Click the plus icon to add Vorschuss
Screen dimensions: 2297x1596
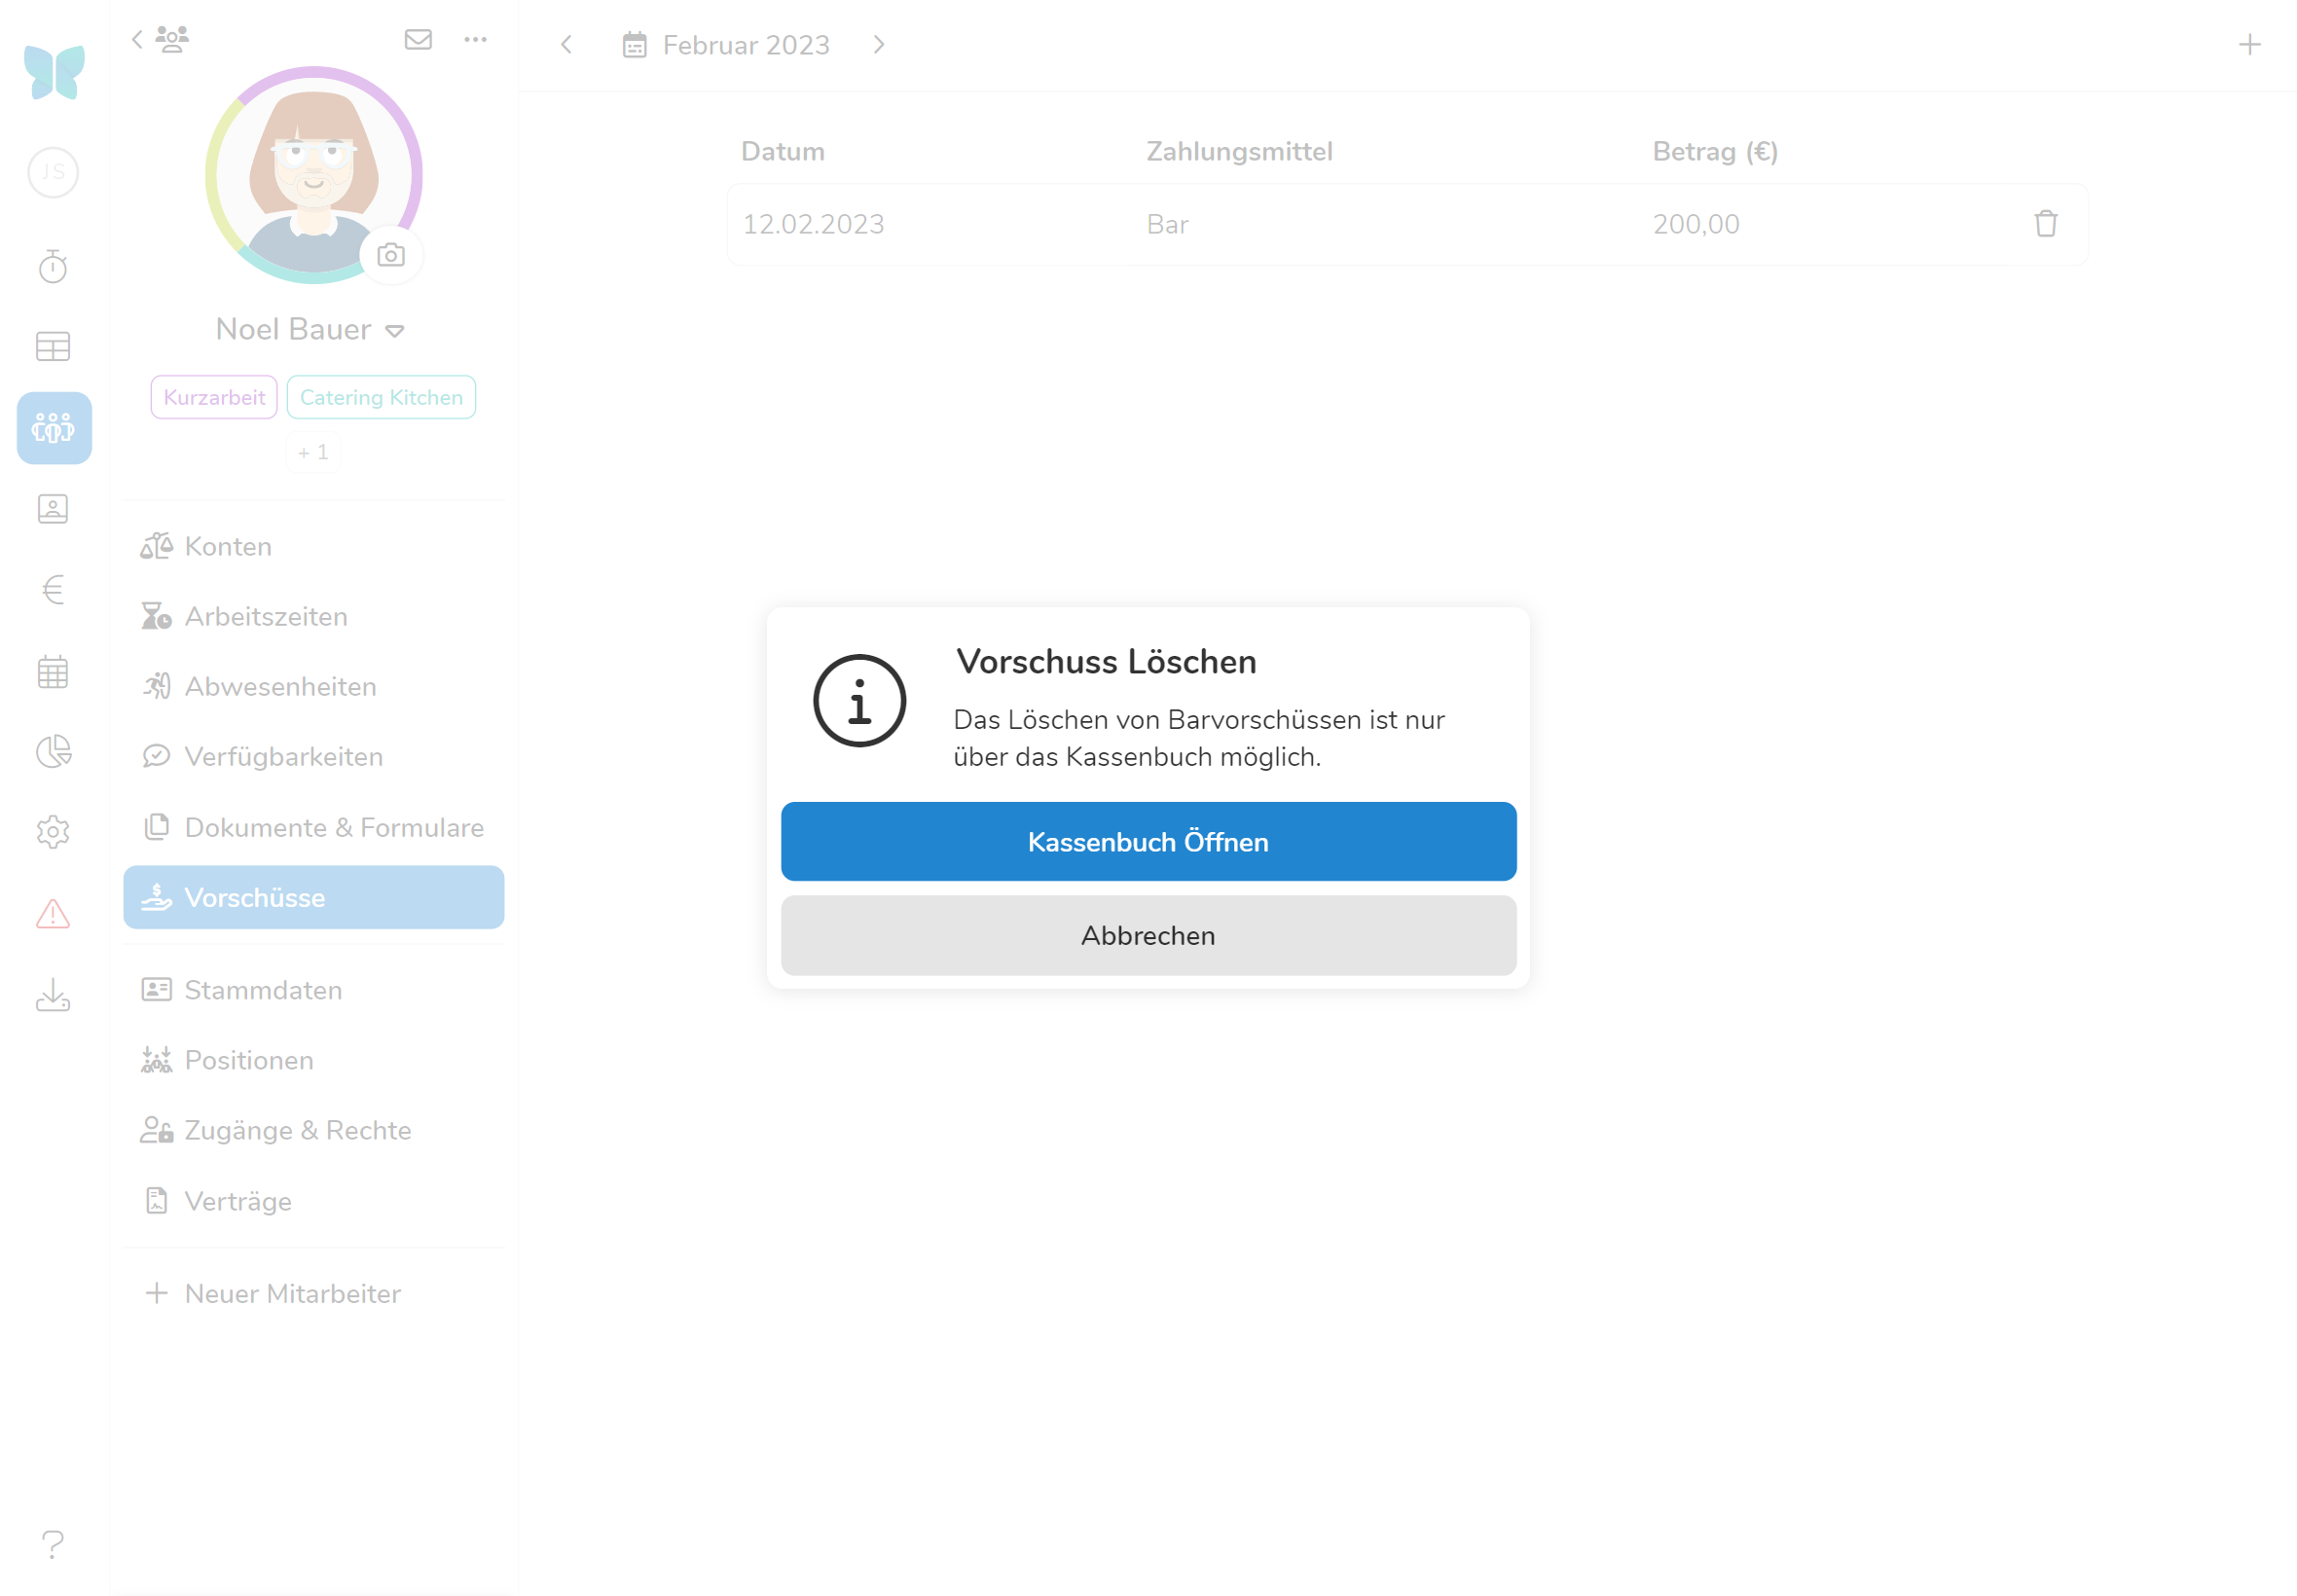pyautogui.click(x=2249, y=45)
